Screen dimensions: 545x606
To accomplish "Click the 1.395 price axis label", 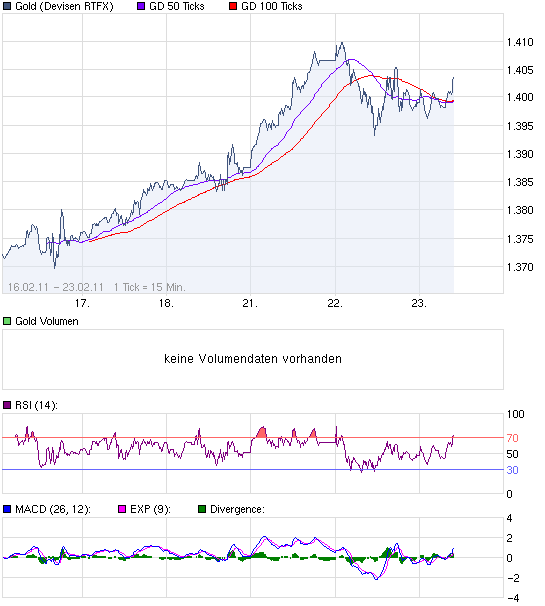I will (x=520, y=126).
